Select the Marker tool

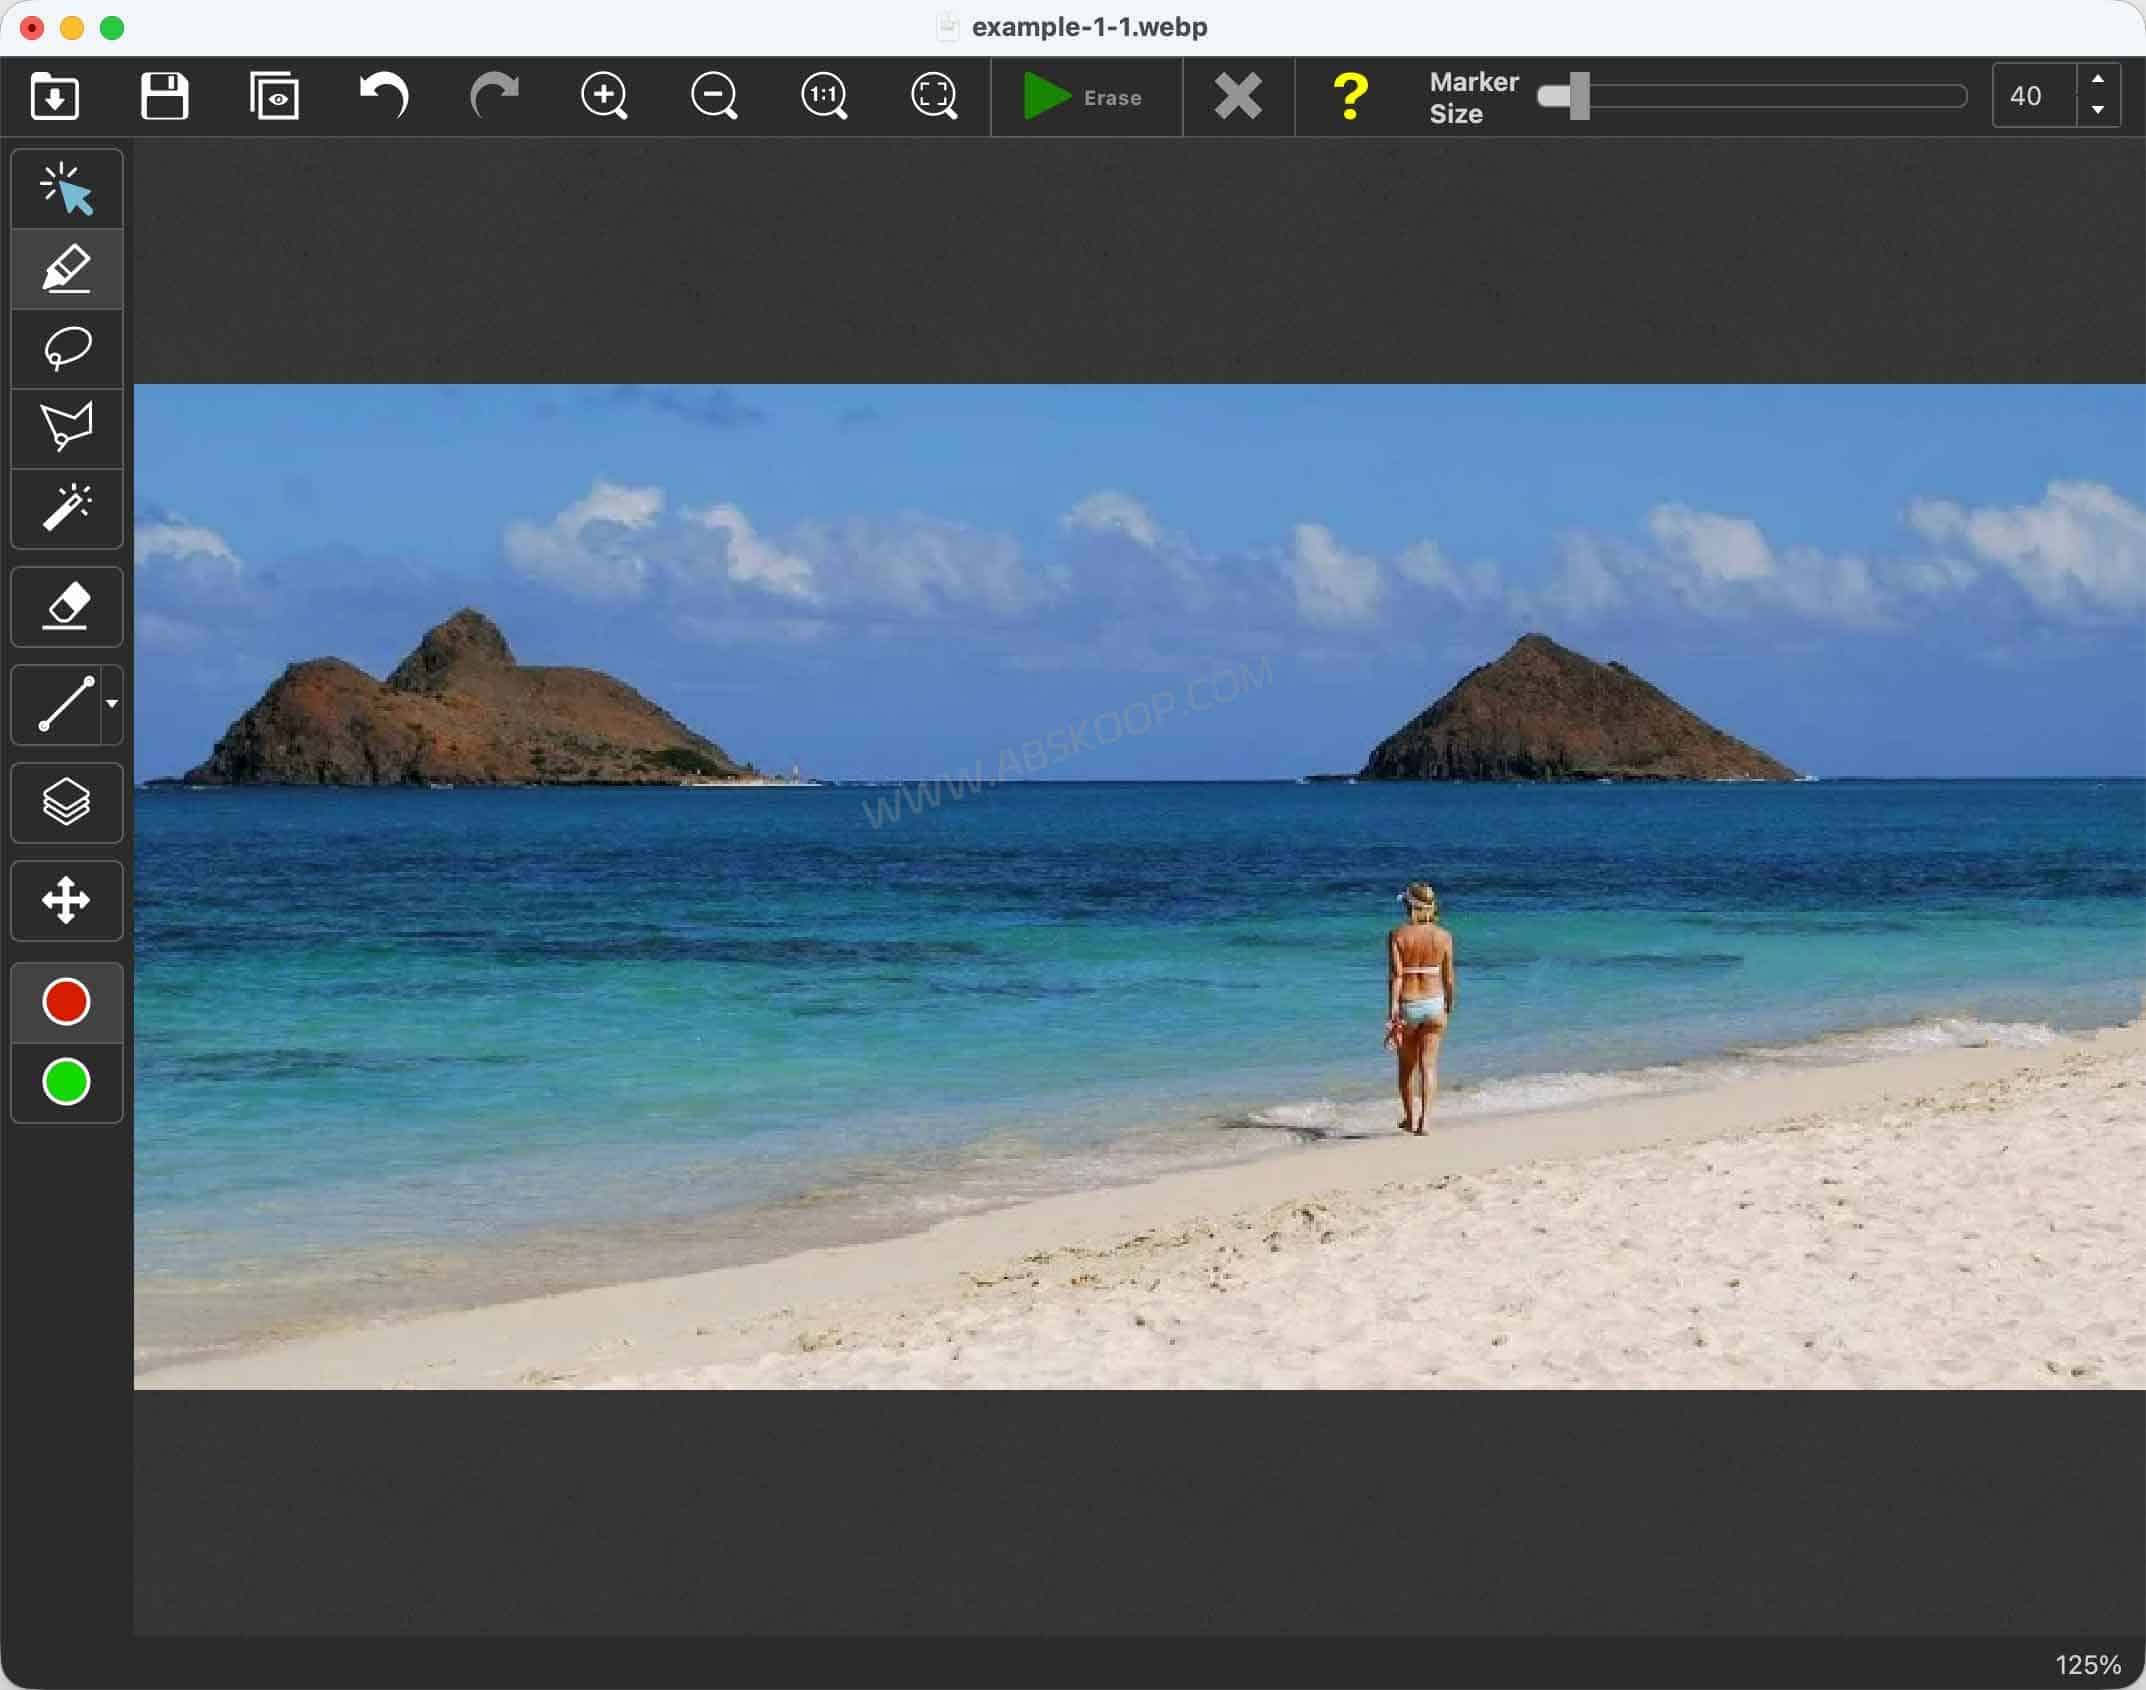pyautogui.click(x=67, y=269)
